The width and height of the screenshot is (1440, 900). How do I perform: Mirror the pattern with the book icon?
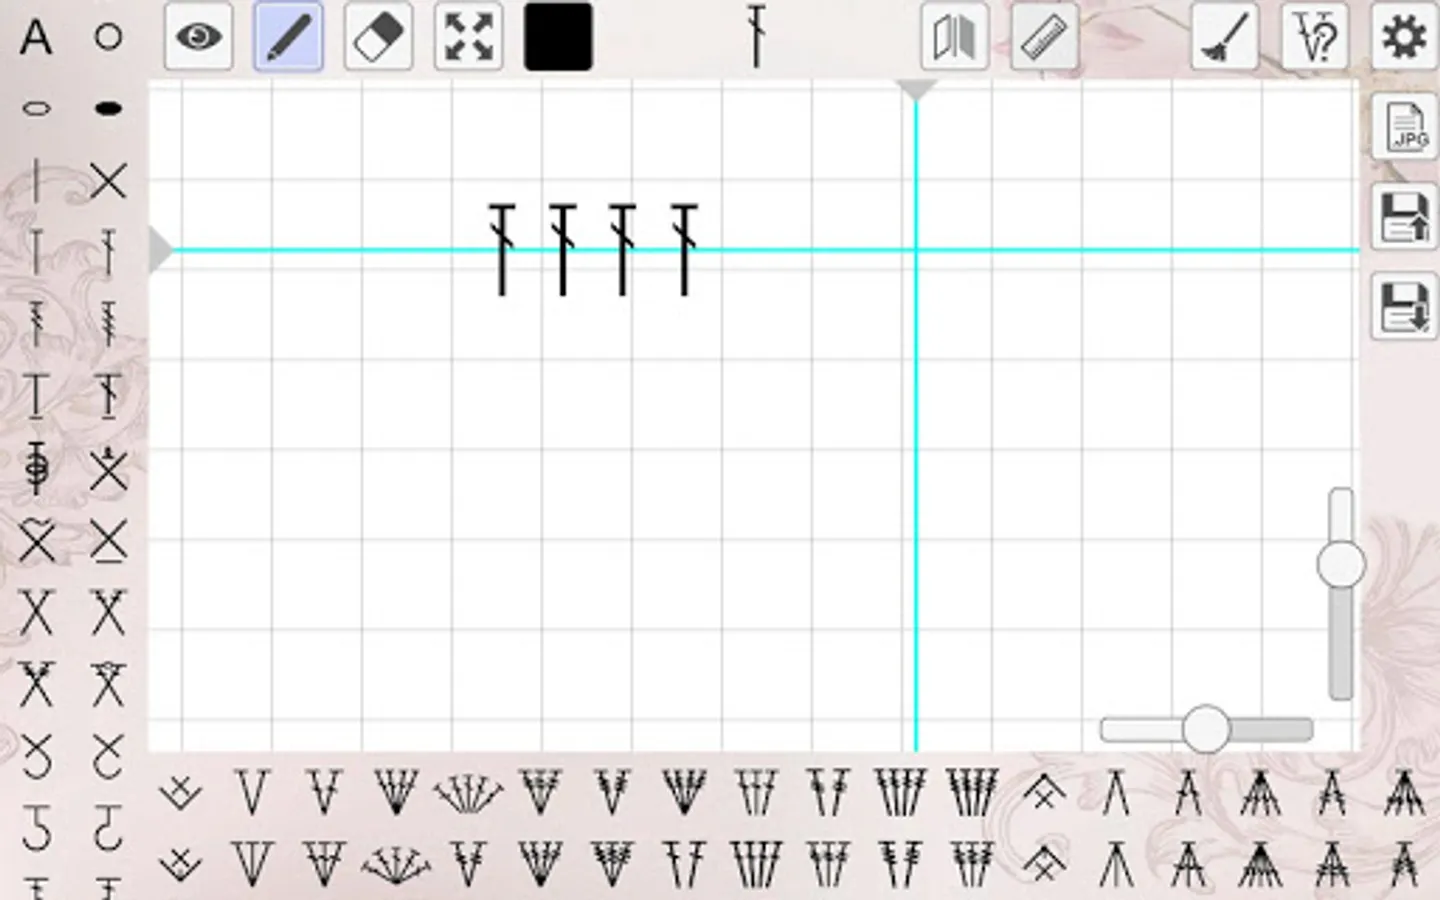click(953, 36)
